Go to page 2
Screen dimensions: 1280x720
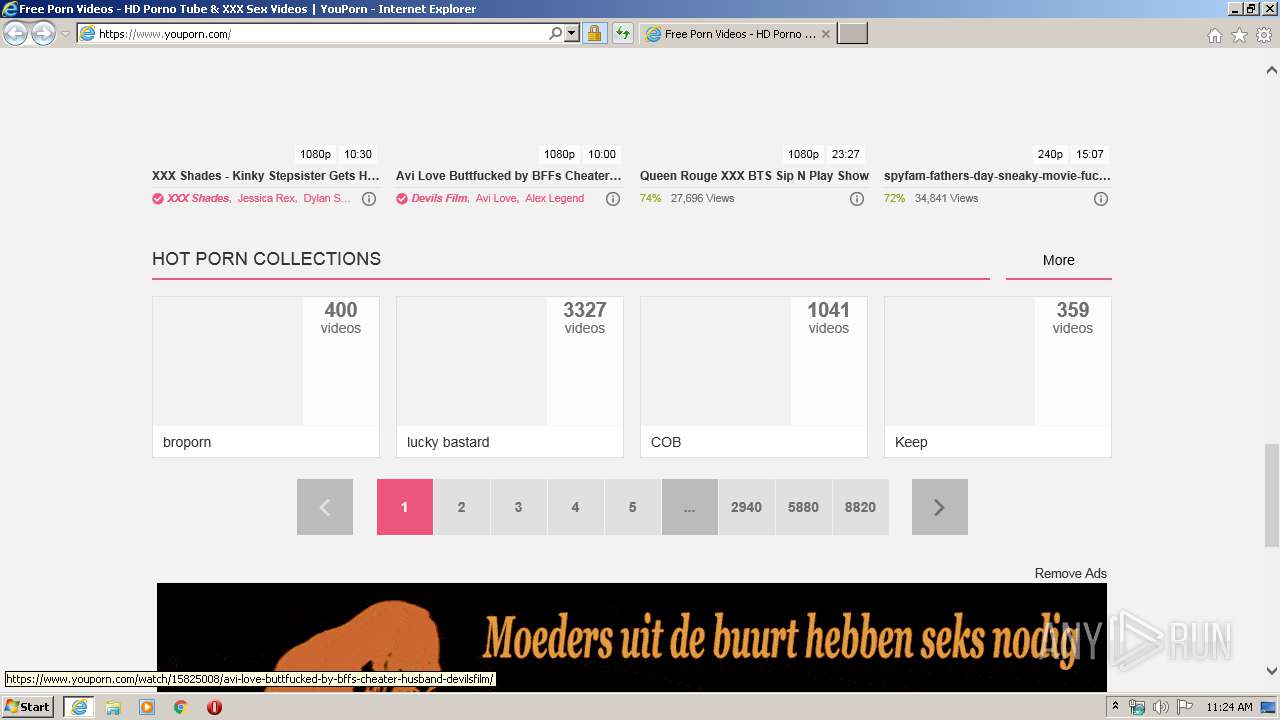(462, 507)
